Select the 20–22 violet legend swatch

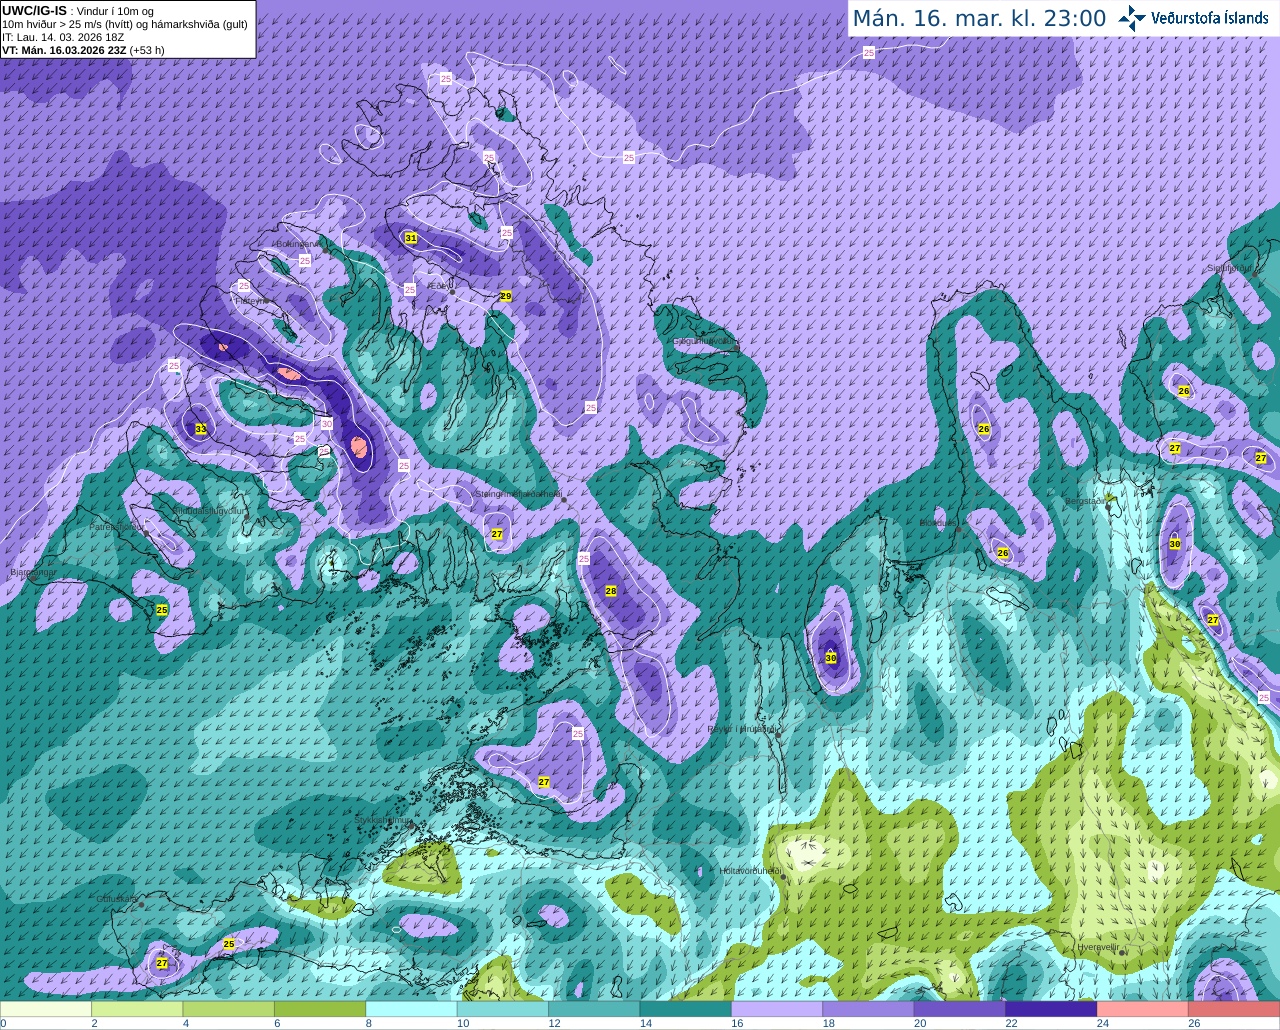click(x=960, y=1009)
